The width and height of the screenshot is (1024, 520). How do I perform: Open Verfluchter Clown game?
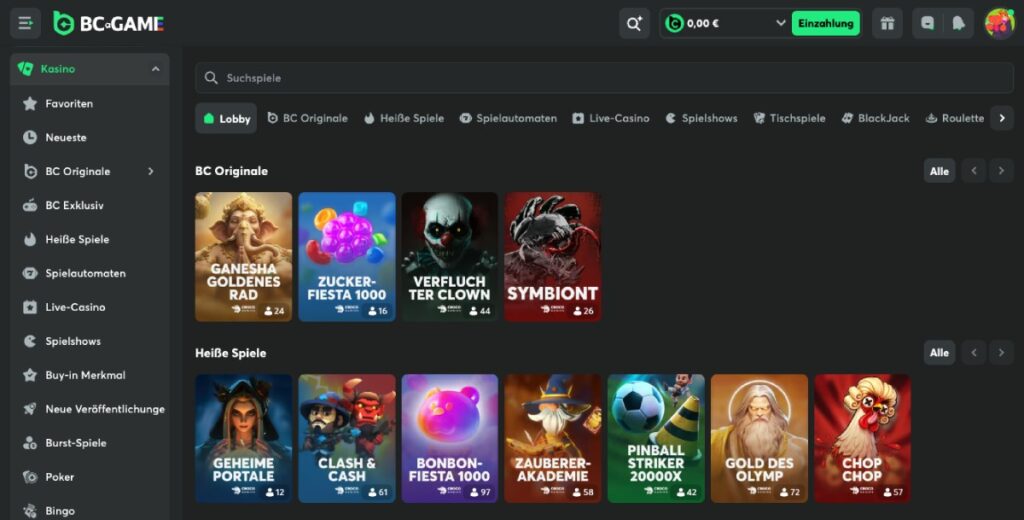[449, 257]
